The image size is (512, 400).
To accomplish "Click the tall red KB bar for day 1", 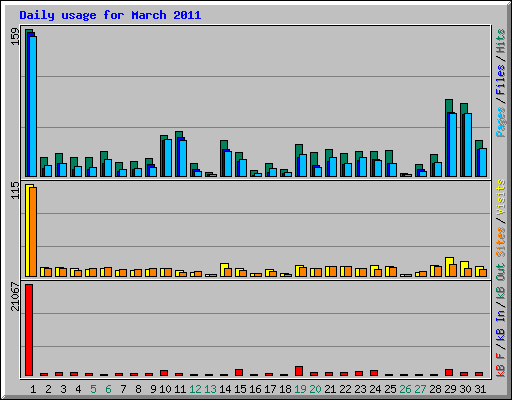I will [x=29, y=330].
